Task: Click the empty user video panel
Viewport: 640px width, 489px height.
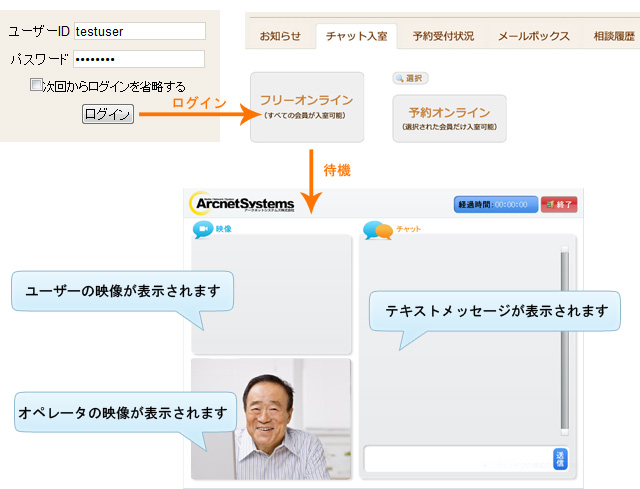Action: click(271, 294)
